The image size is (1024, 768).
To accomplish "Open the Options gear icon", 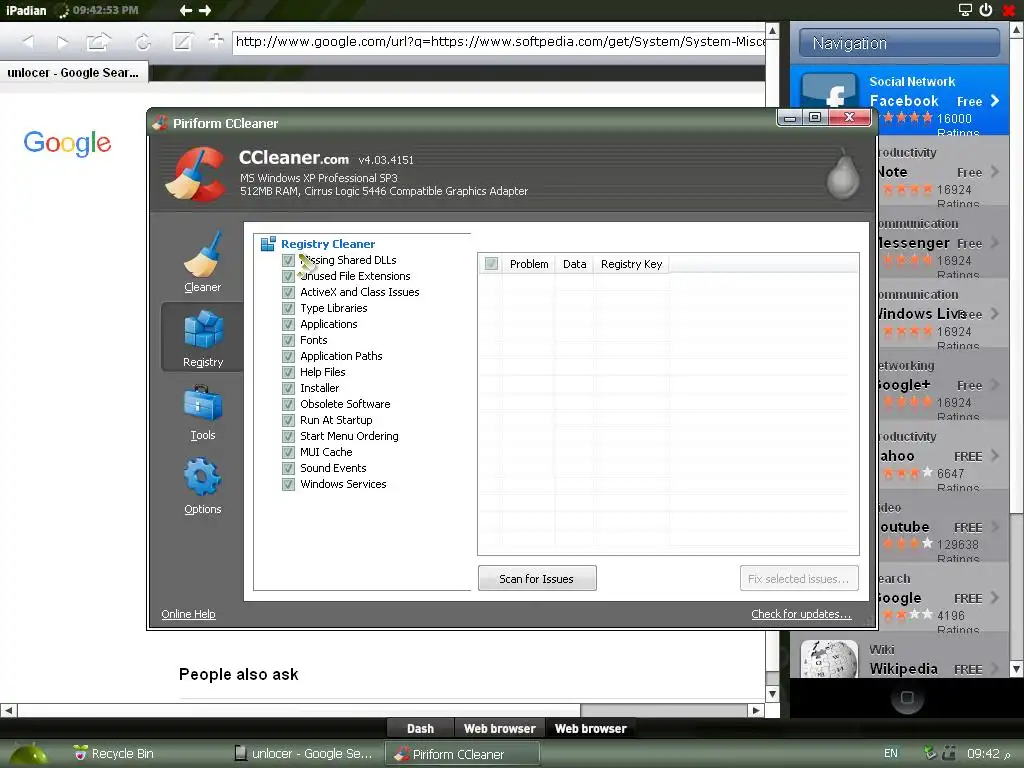I will click(202, 477).
